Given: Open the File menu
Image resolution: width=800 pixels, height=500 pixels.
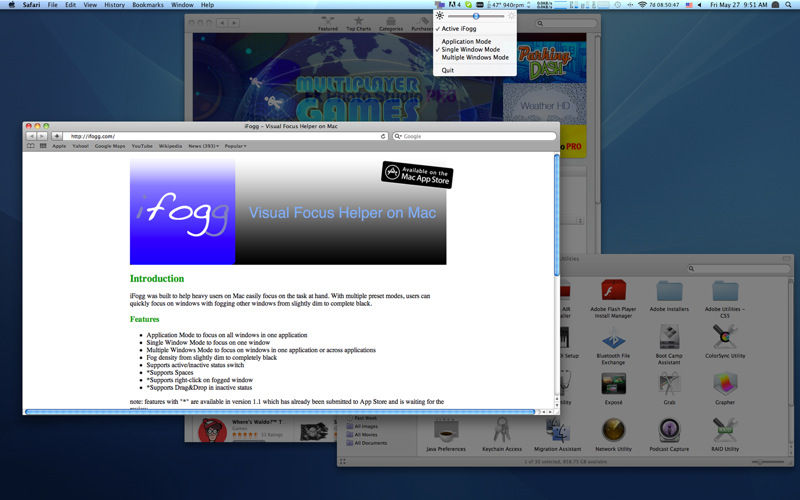Looking at the screenshot, I should click(x=53, y=5).
